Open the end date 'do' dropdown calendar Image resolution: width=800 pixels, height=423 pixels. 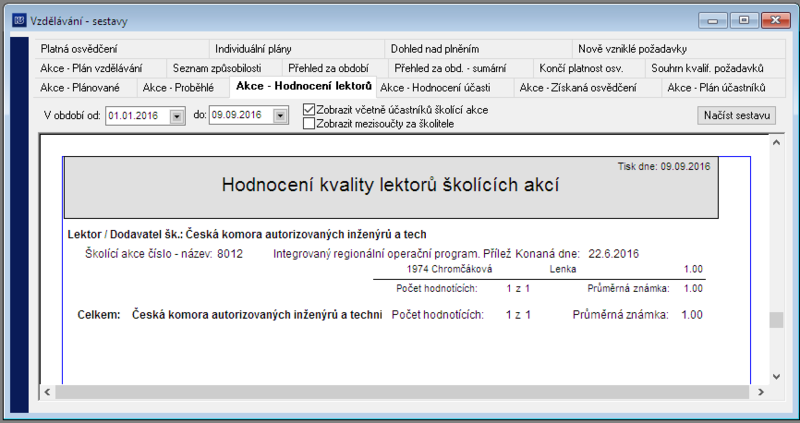280,116
